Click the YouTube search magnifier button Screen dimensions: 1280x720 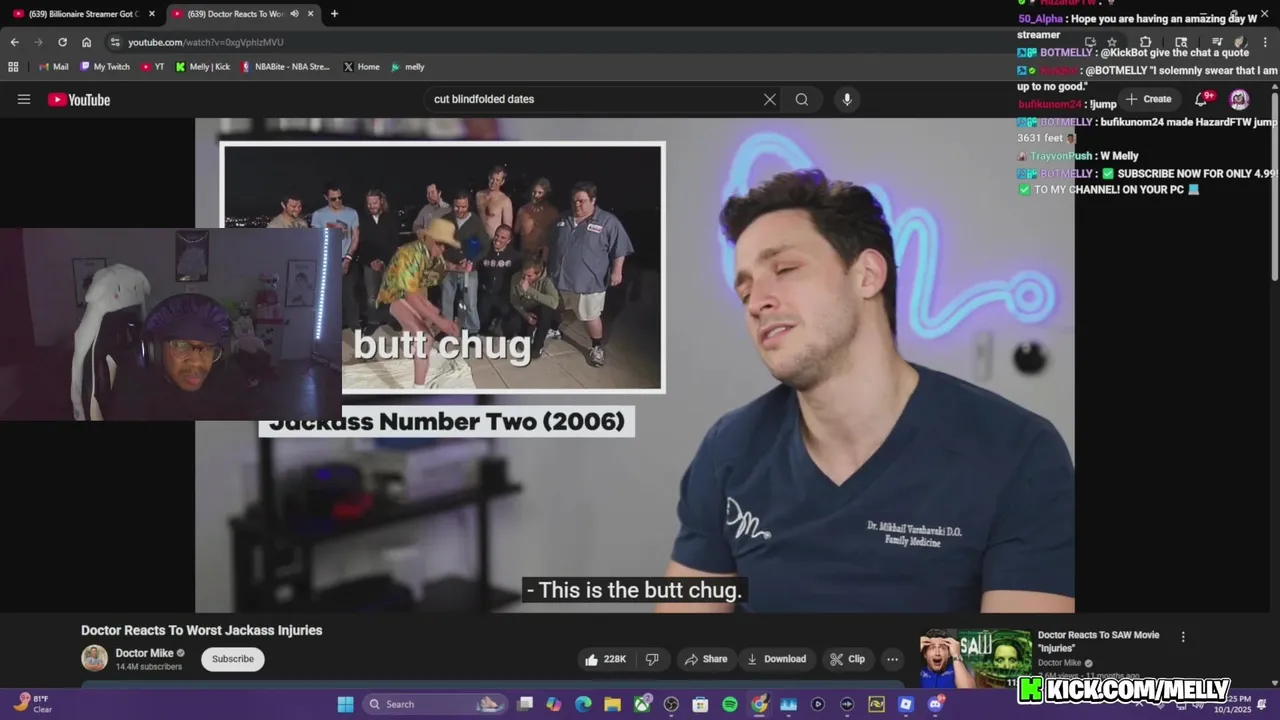802,99
